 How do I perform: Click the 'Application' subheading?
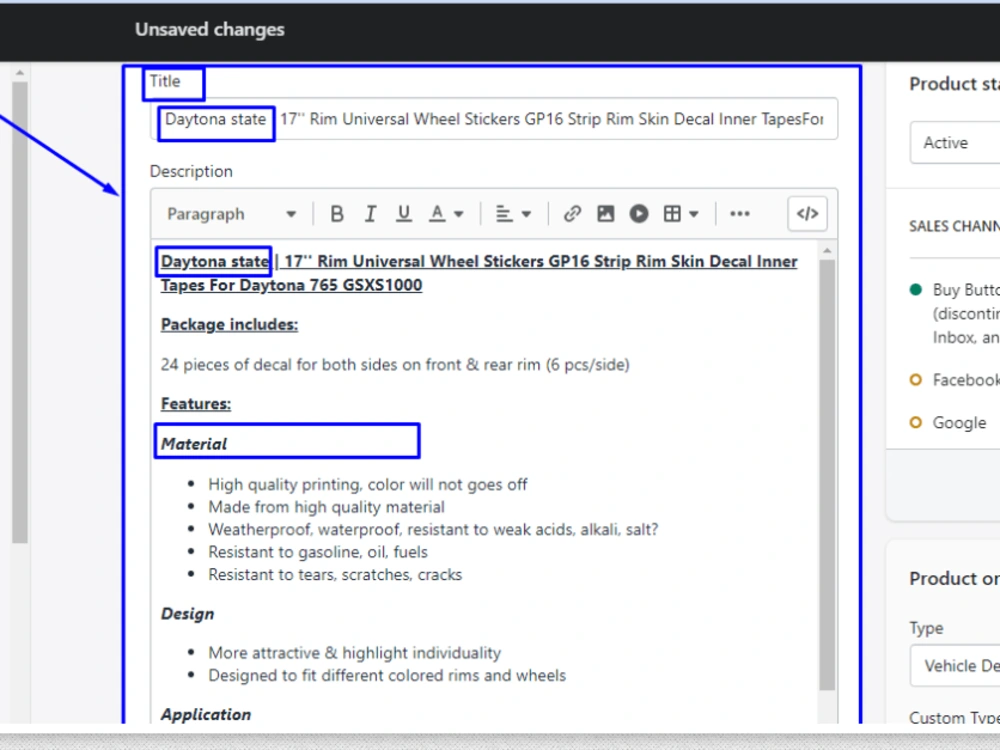point(206,714)
